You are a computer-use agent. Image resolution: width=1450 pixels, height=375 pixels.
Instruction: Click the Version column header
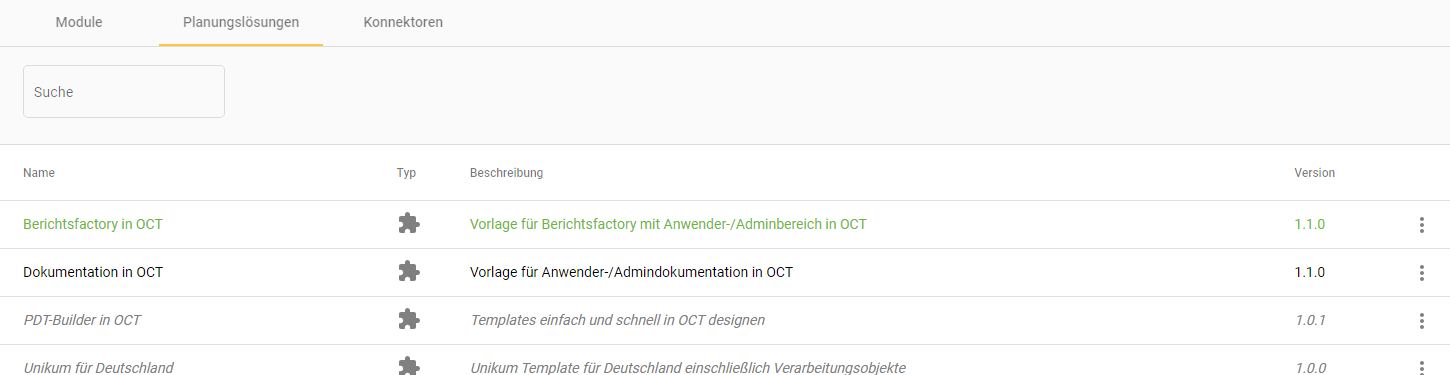[x=1314, y=173]
